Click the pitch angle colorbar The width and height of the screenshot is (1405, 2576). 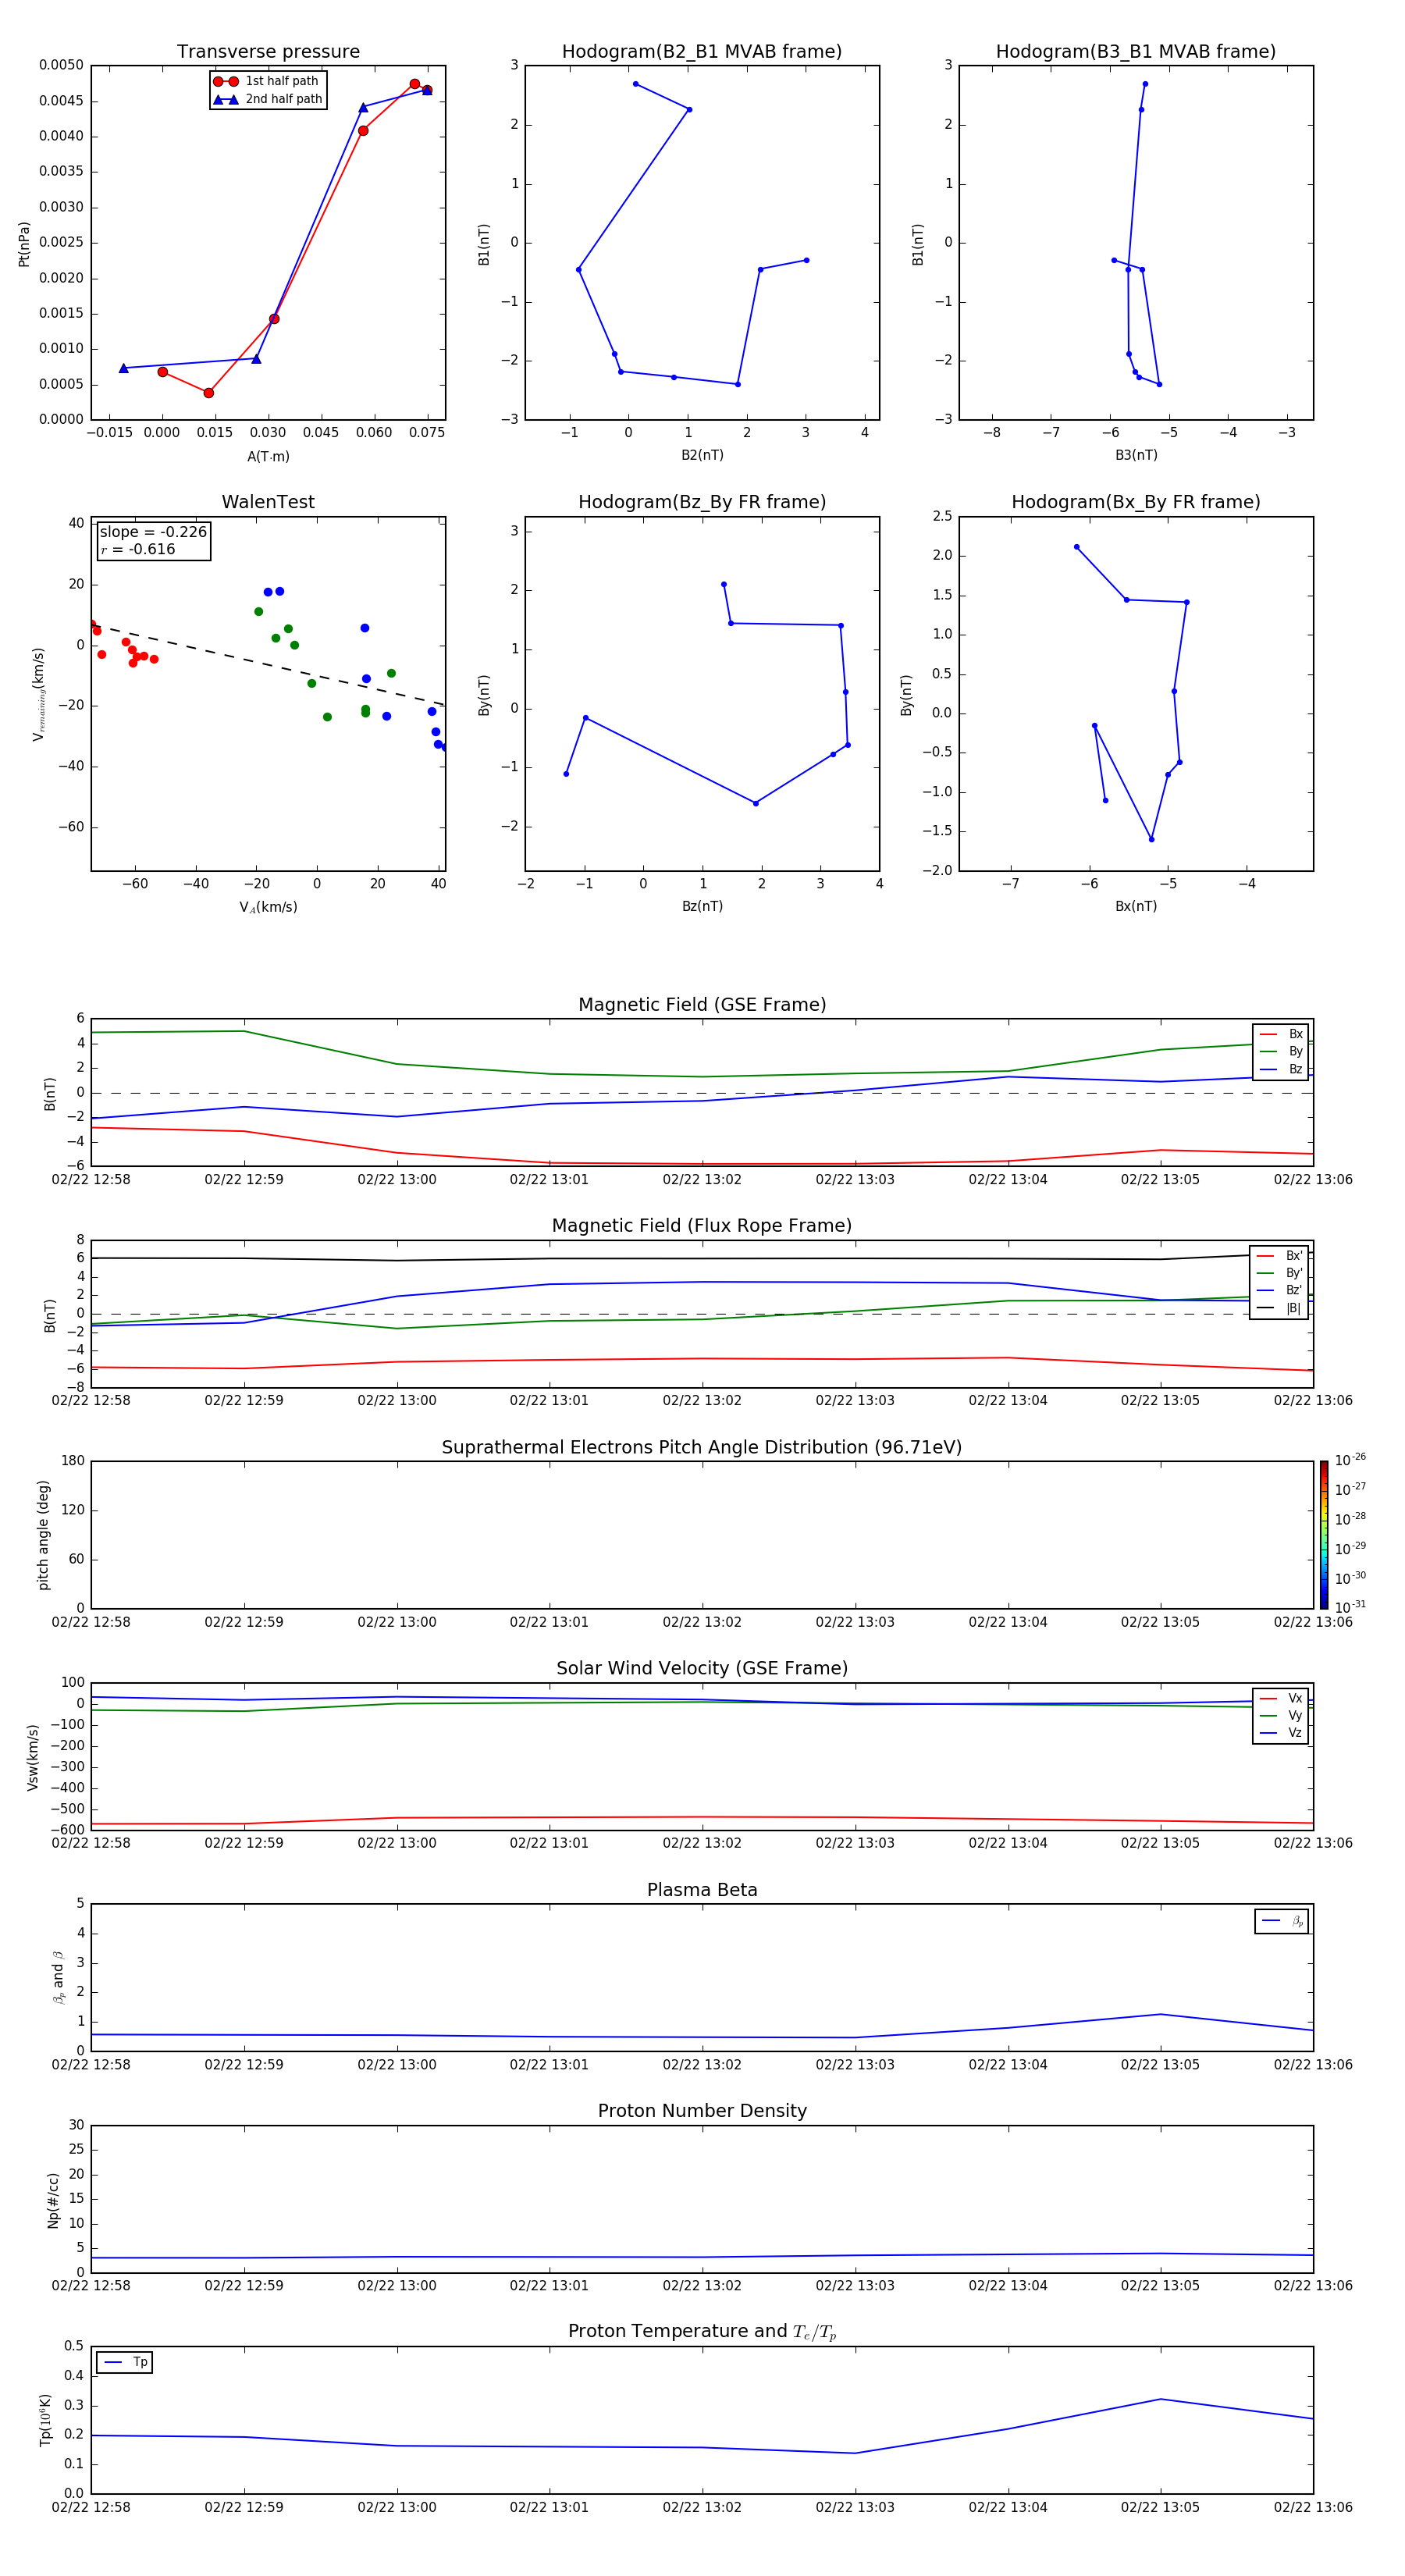click(x=1324, y=1535)
